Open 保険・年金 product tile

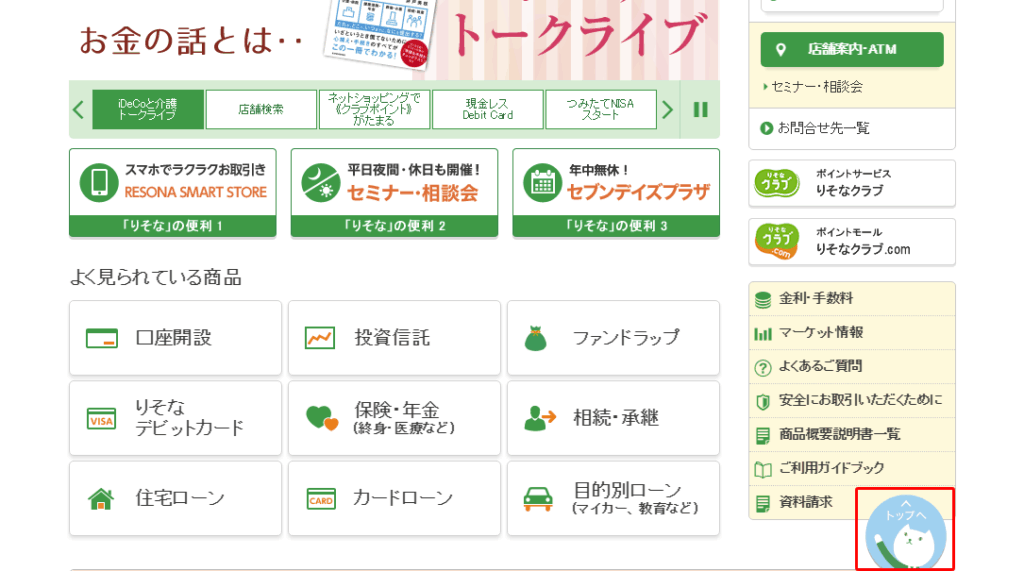(x=394, y=418)
